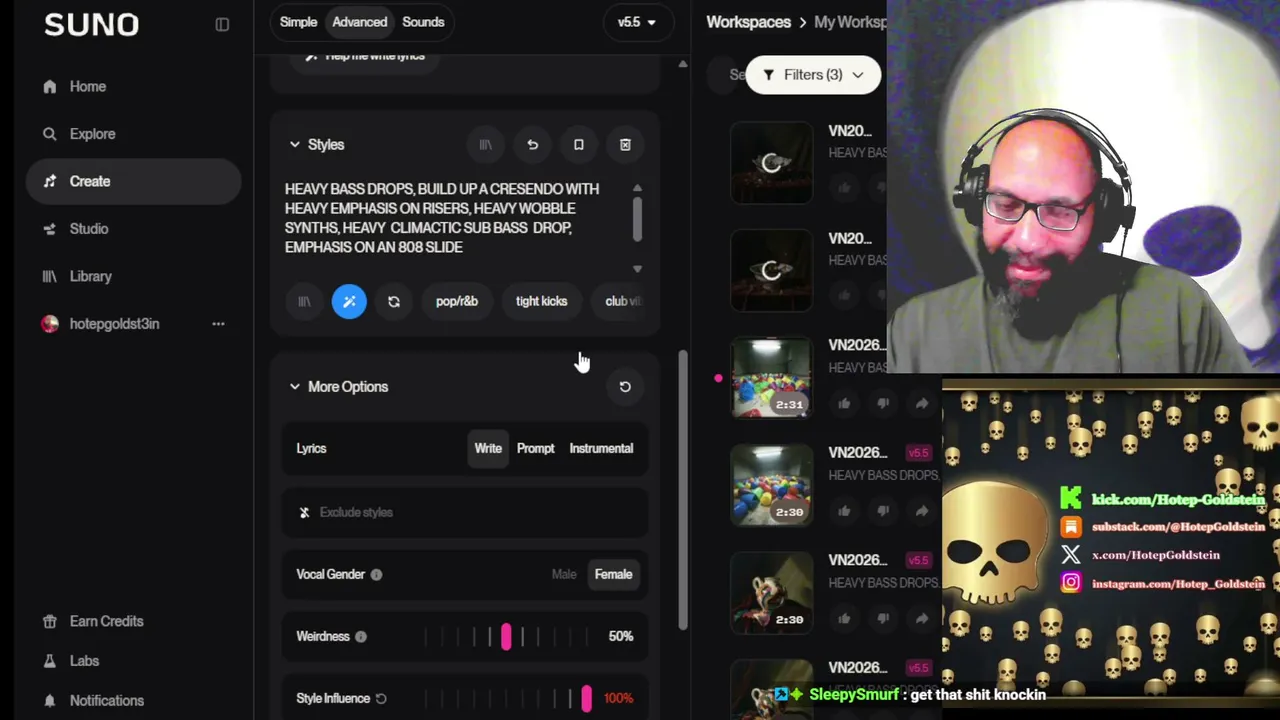Set Vocal Gender to Female

(x=613, y=575)
